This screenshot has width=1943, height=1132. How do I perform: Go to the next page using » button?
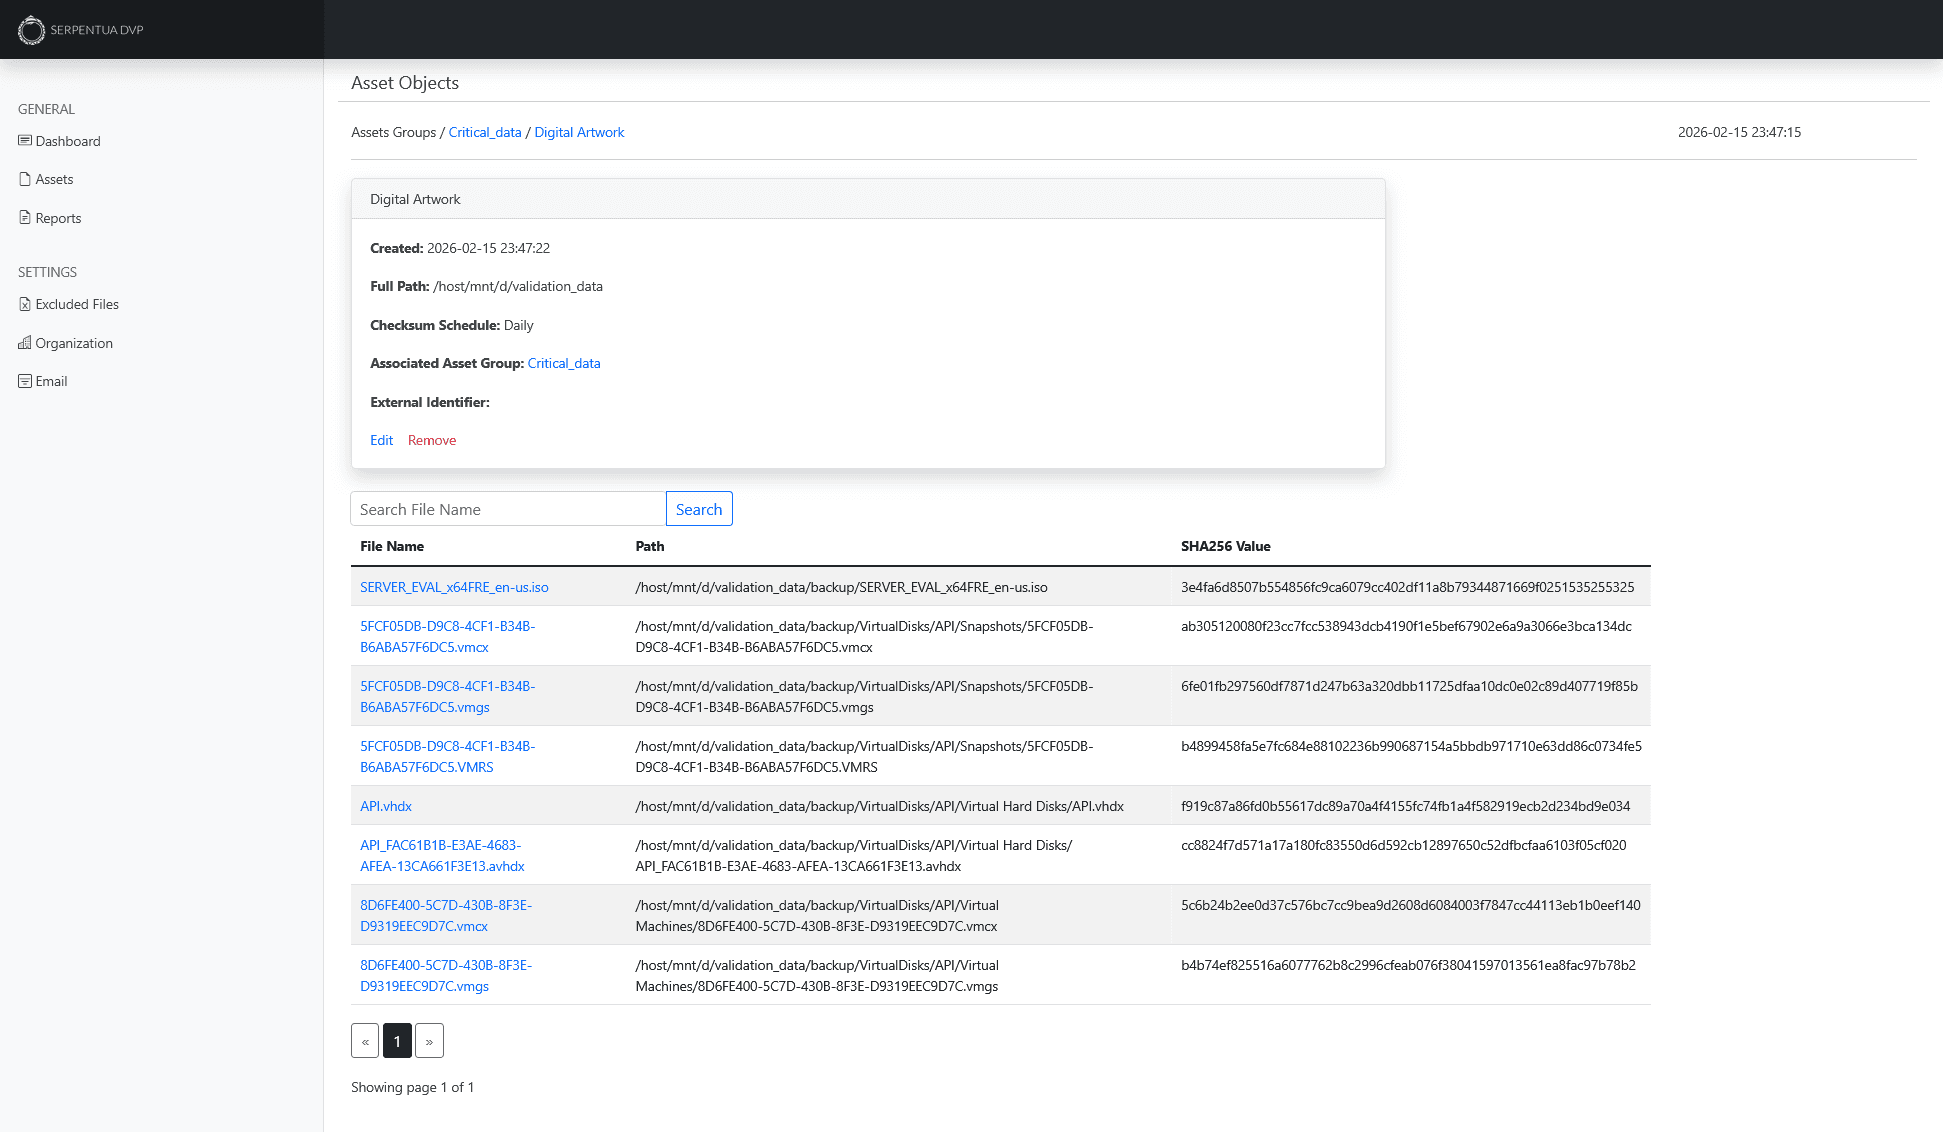[429, 1040]
